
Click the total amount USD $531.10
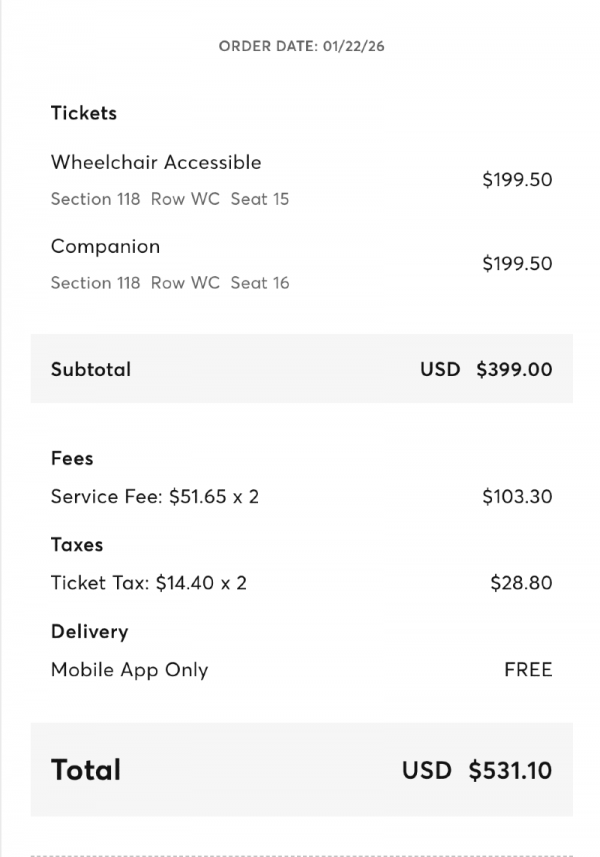point(477,770)
